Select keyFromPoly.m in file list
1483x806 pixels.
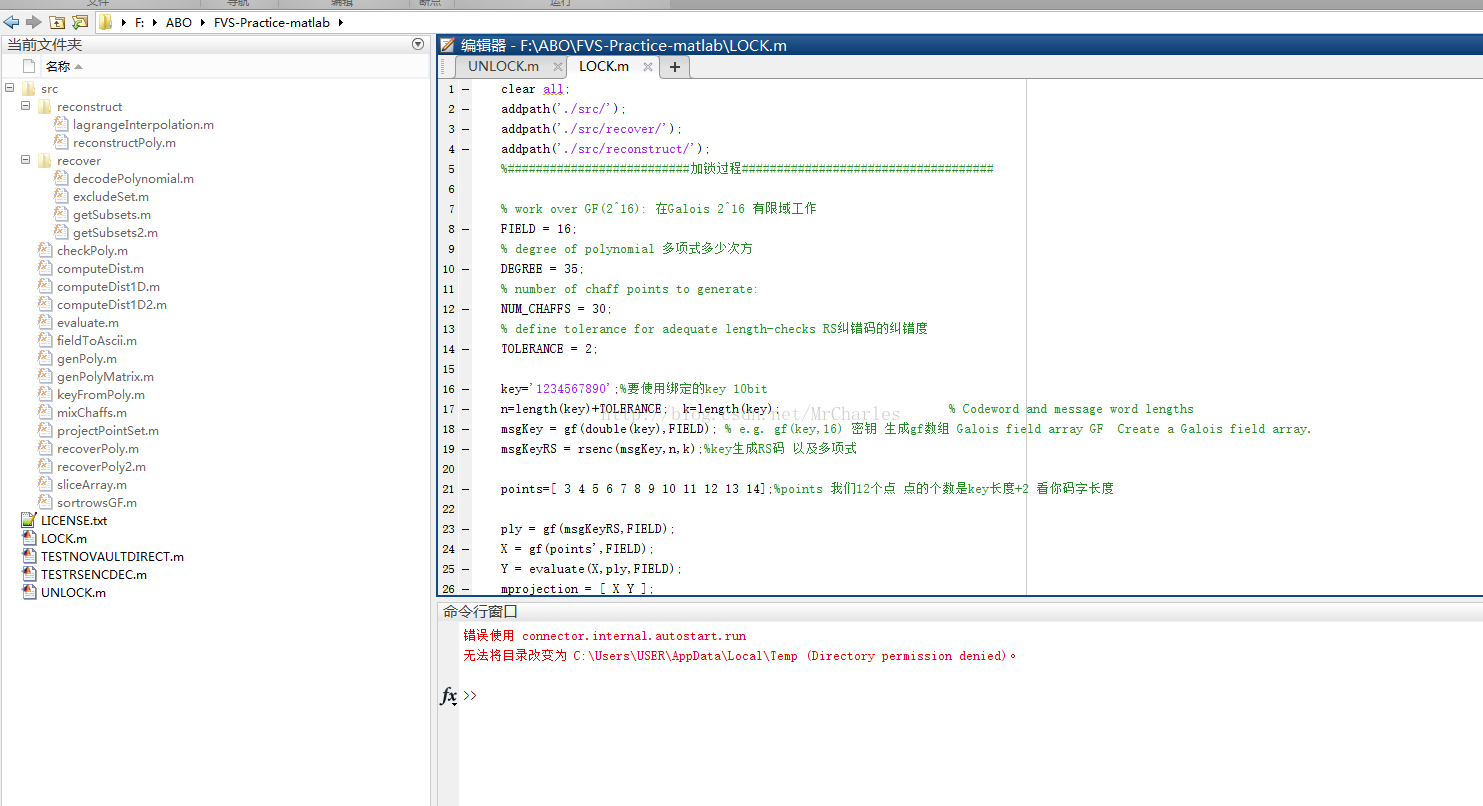point(101,394)
